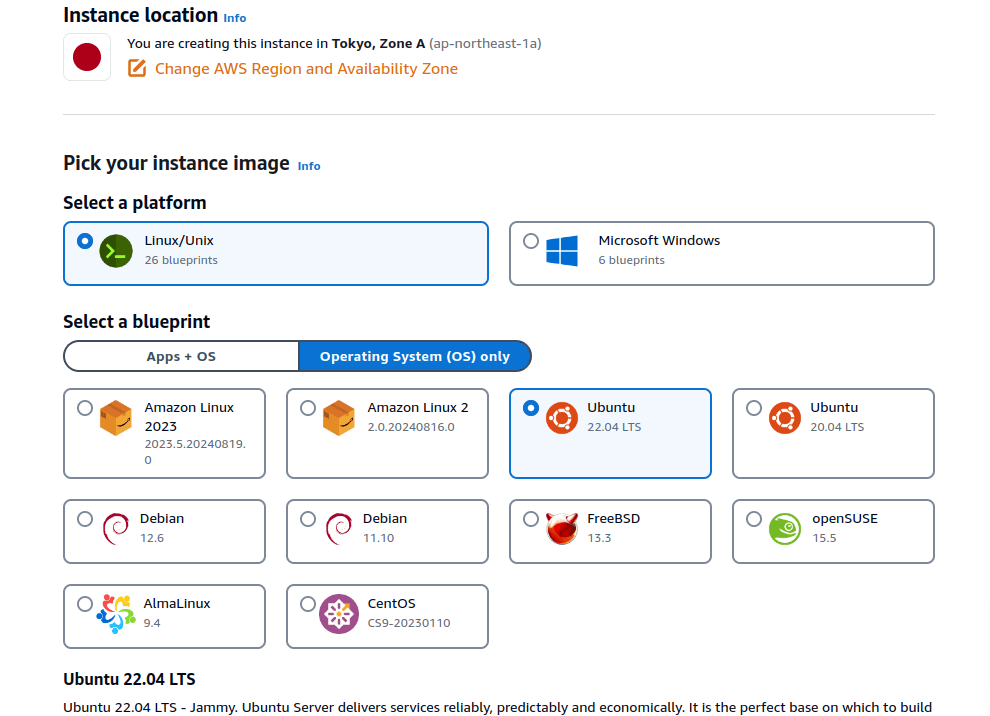Click the openSUSE chameleon icon
990x716 pixels.
pos(785,529)
